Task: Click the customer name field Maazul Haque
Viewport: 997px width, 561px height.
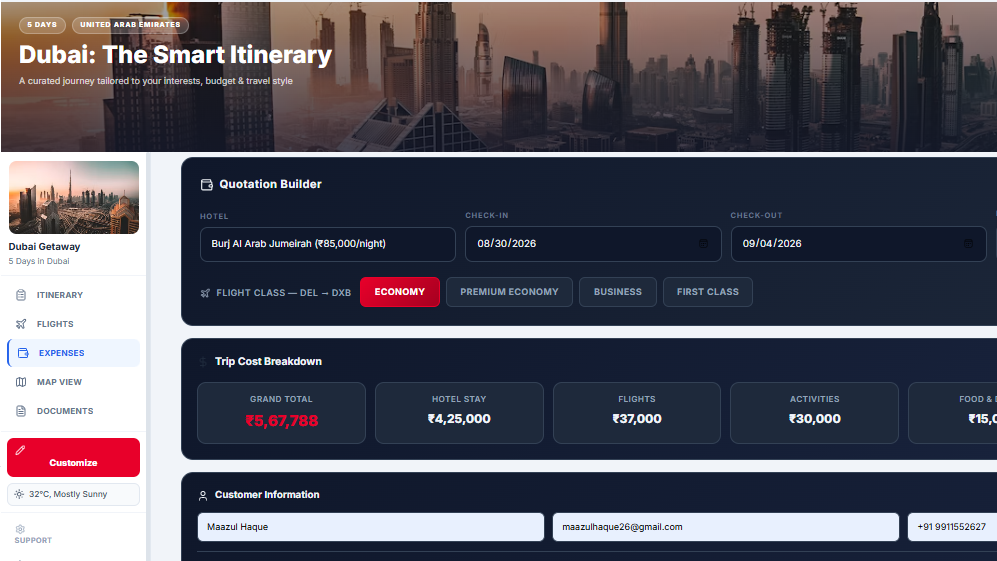Action: 371,527
